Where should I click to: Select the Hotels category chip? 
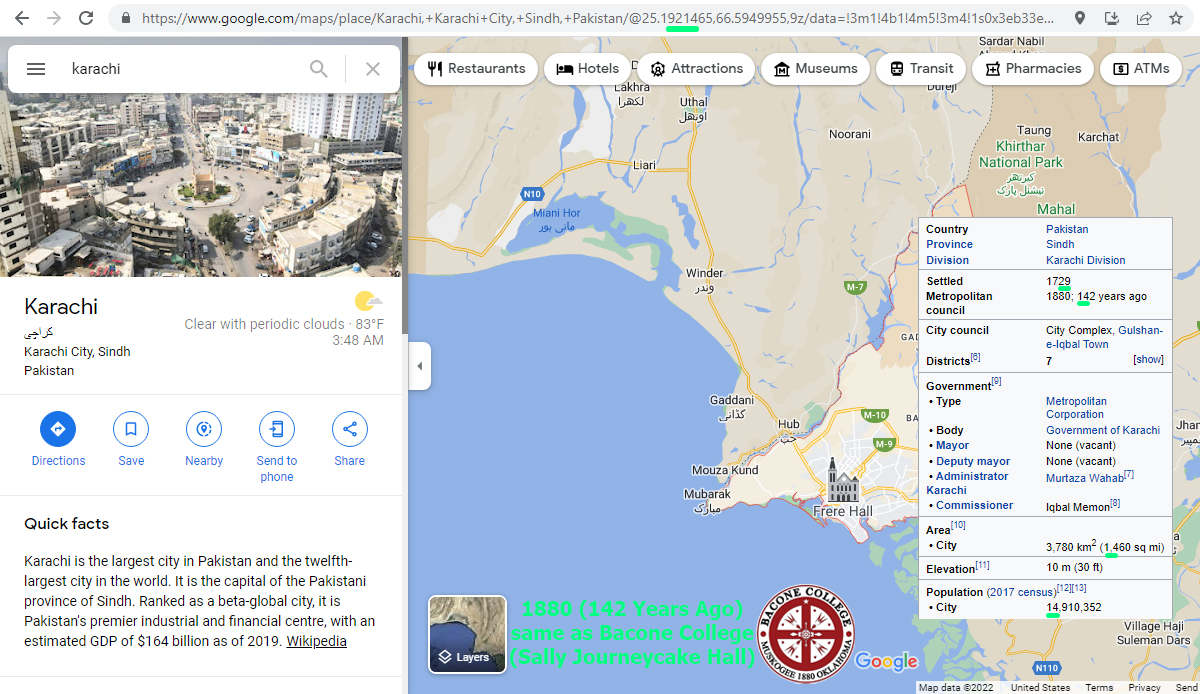(x=588, y=69)
